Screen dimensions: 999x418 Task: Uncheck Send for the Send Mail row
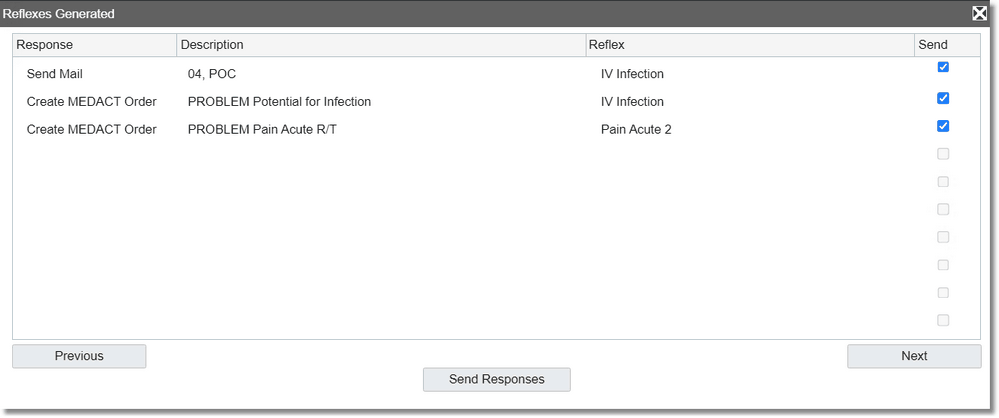coord(943,67)
